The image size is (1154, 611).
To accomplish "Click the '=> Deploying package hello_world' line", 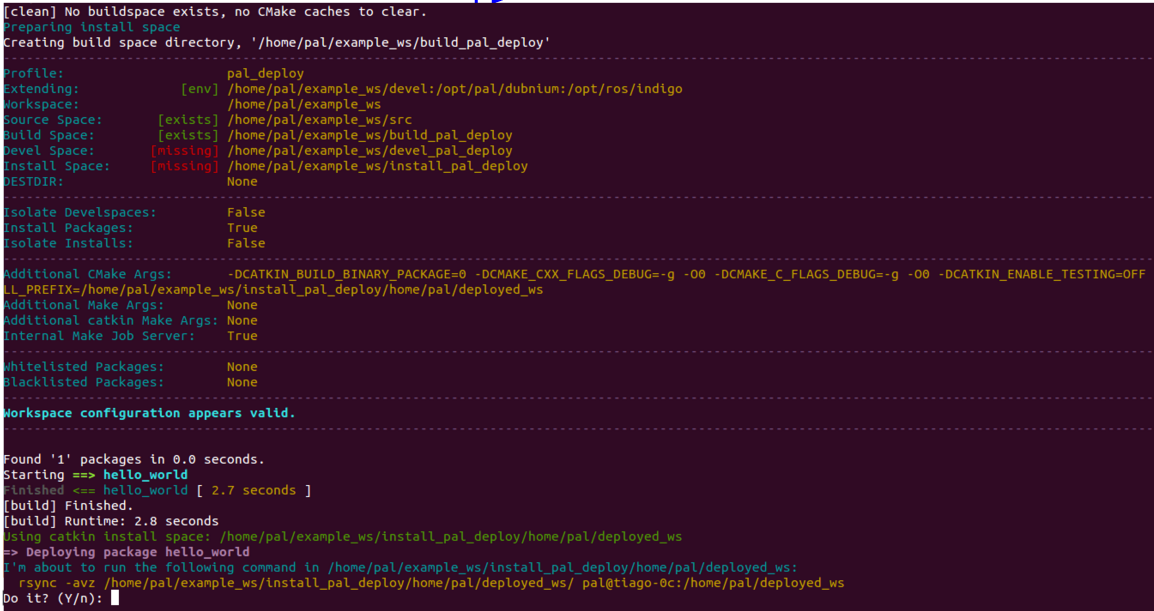I will click(127, 552).
